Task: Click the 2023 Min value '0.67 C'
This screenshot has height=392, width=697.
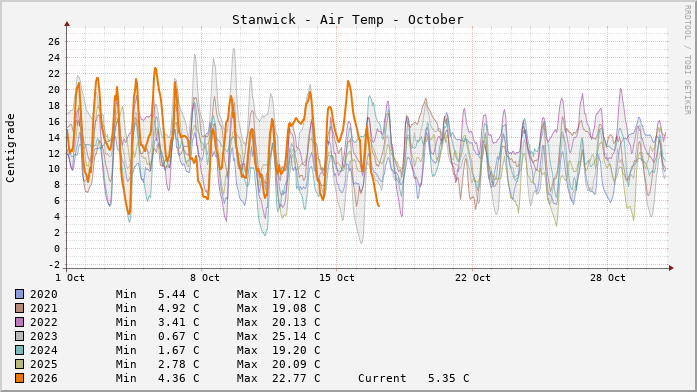Action: (179, 336)
